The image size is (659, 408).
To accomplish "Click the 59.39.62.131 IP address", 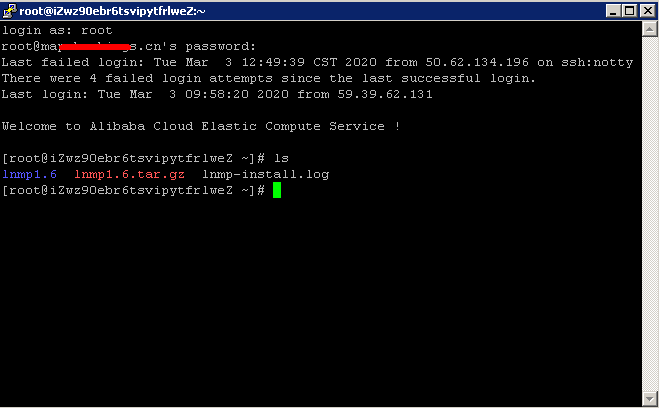I will [385, 94].
